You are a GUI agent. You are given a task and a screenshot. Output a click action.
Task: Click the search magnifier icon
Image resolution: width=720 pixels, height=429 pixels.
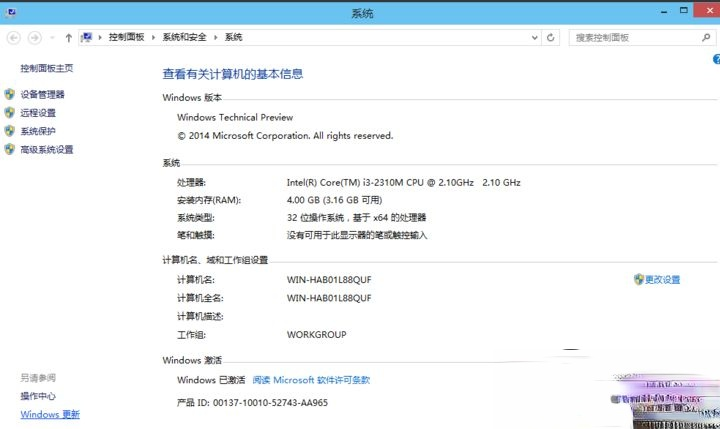706,38
